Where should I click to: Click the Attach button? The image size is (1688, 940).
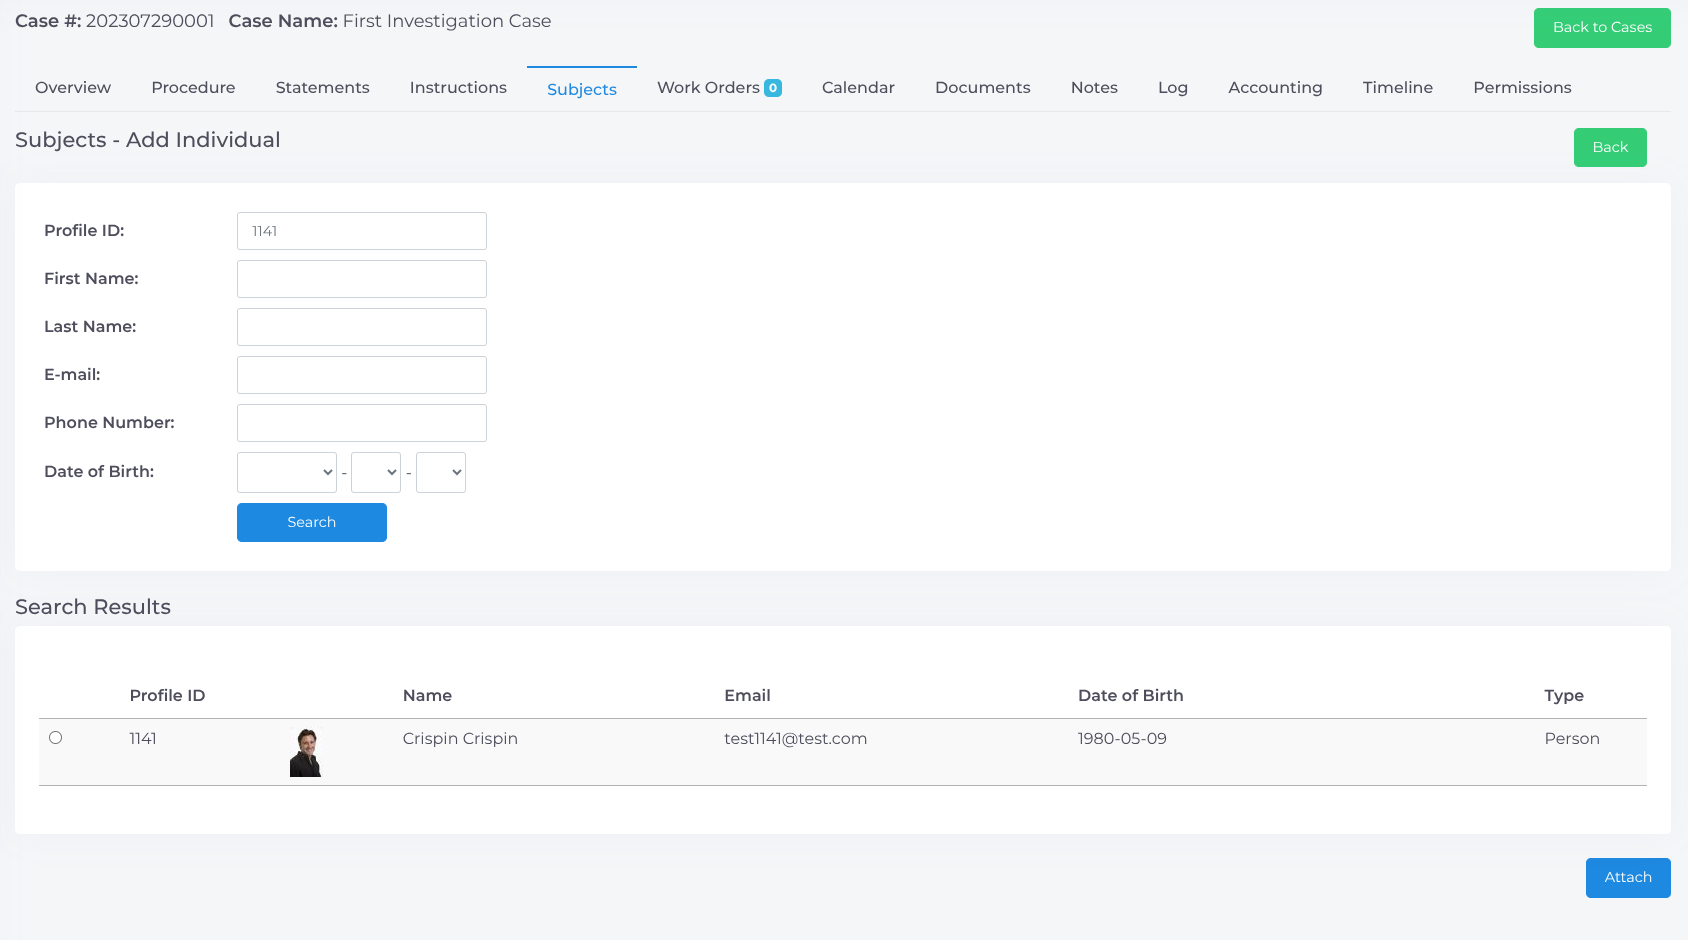point(1628,878)
